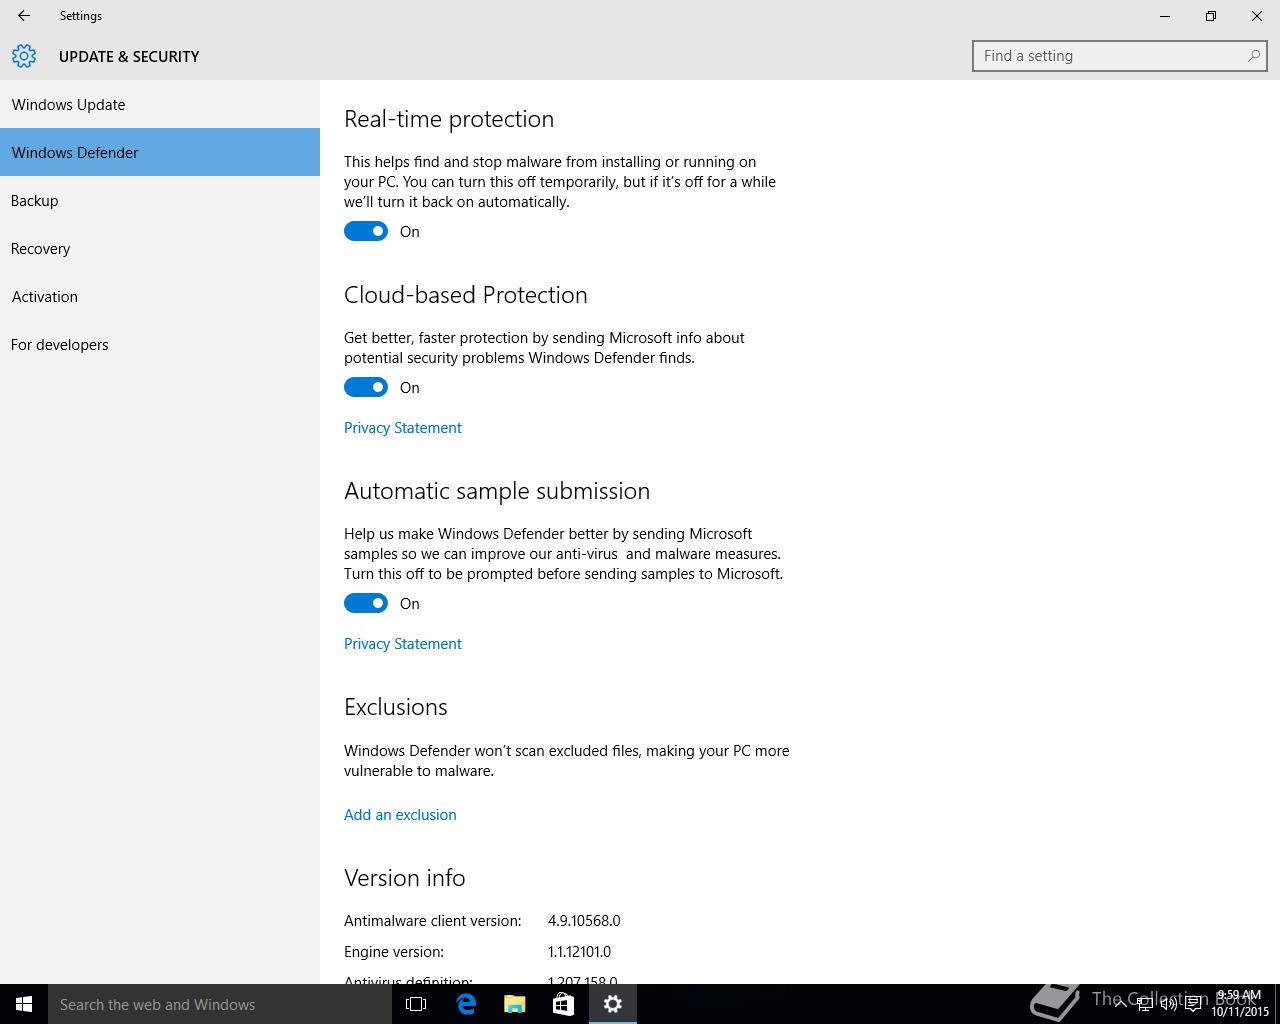This screenshot has height=1024, width=1280.
Task: Click the Real-time protection heading
Action: pos(449,119)
